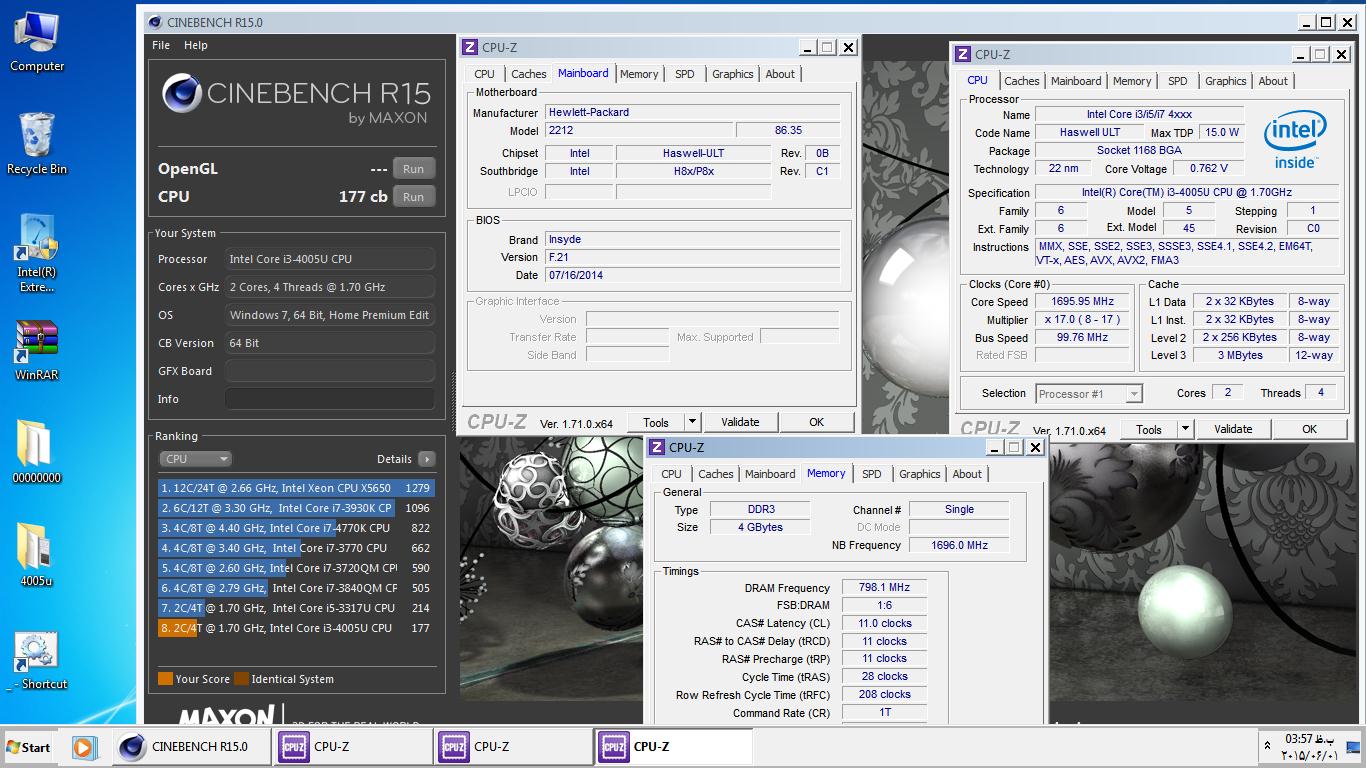Open the Ranking CPU dropdown
This screenshot has height=768, width=1366.
[195, 459]
